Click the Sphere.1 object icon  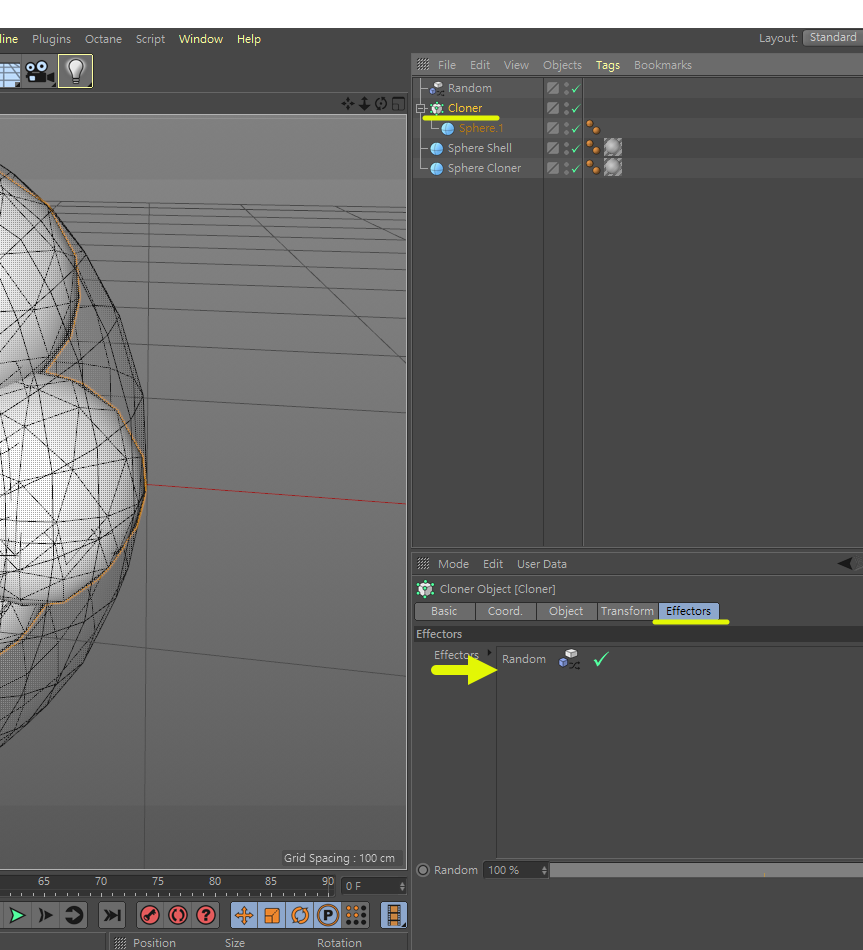pyautogui.click(x=448, y=128)
